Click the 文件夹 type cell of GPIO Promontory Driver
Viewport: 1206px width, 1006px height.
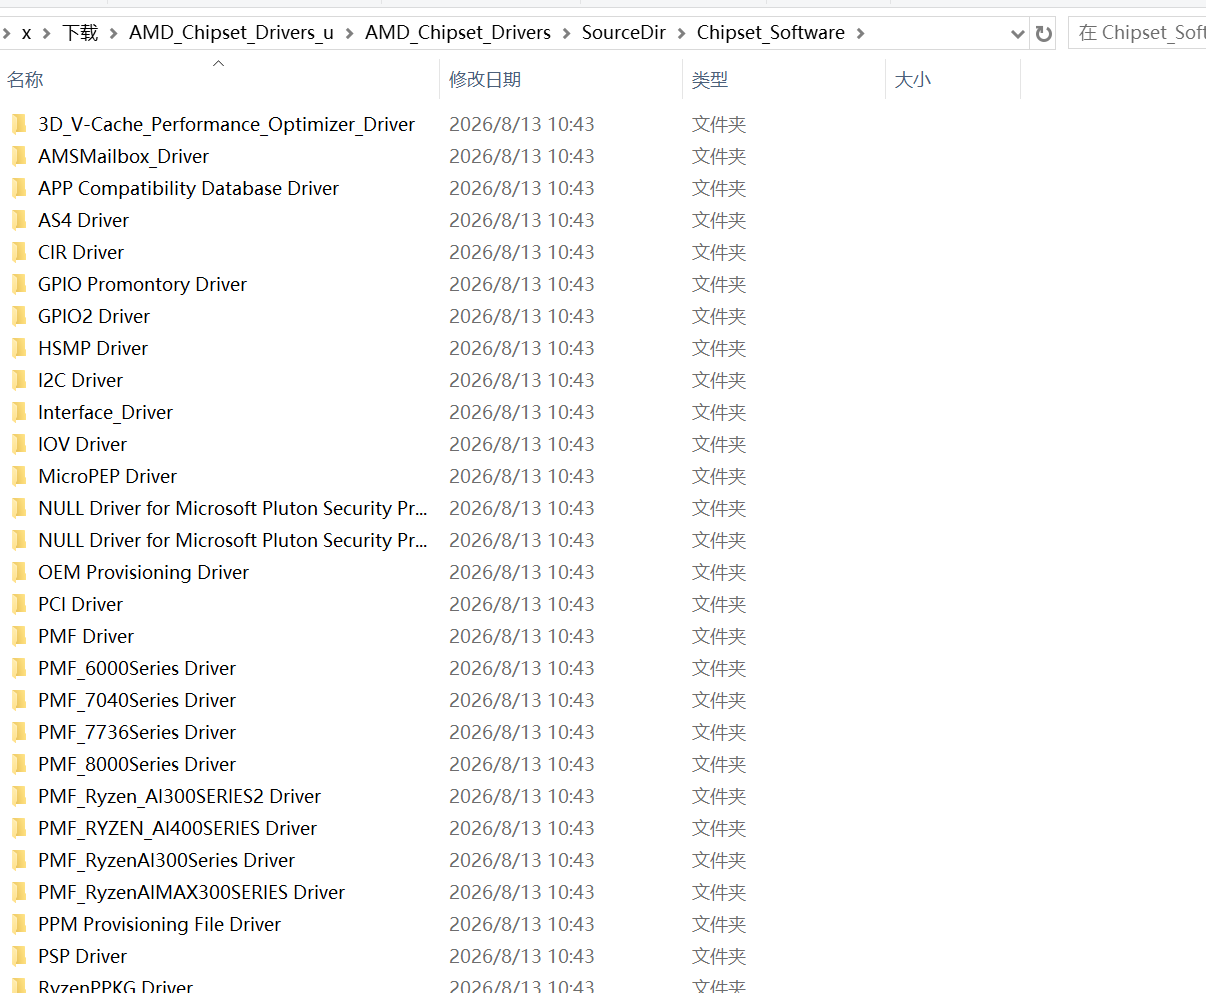click(x=719, y=284)
